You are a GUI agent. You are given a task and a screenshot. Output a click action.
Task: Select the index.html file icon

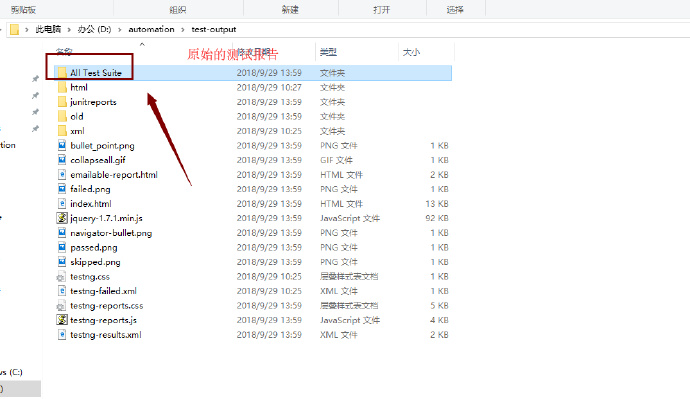(x=62, y=203)
